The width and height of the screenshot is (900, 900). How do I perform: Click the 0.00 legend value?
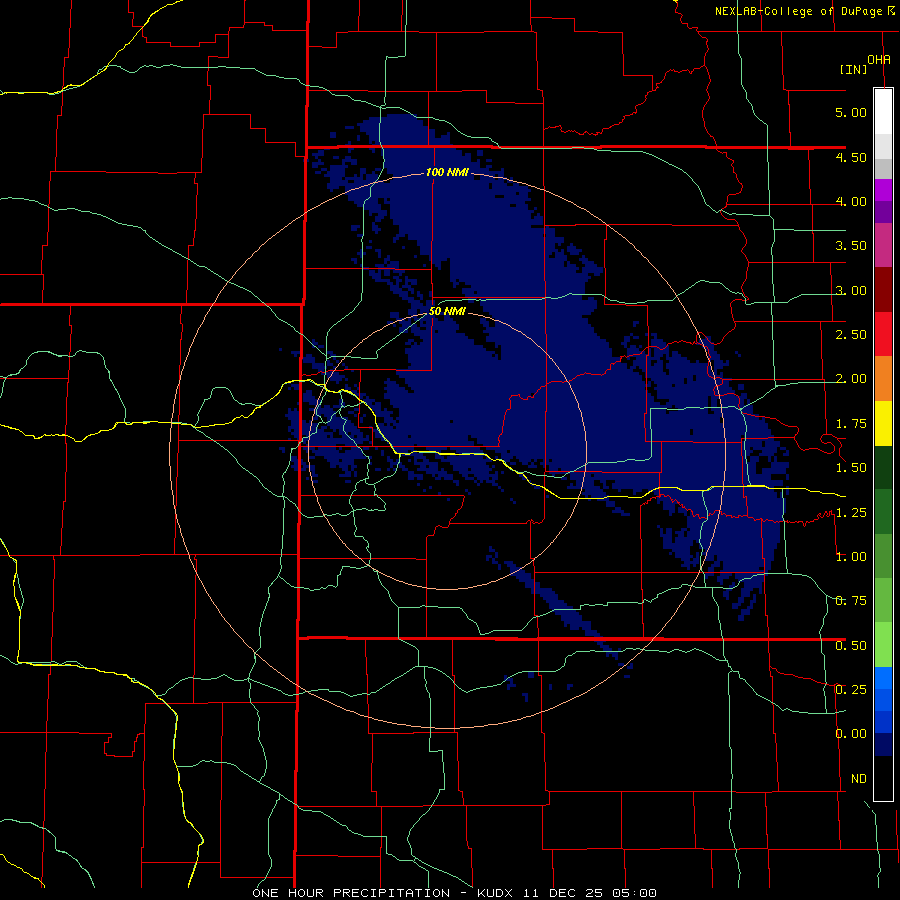[851, 734]
